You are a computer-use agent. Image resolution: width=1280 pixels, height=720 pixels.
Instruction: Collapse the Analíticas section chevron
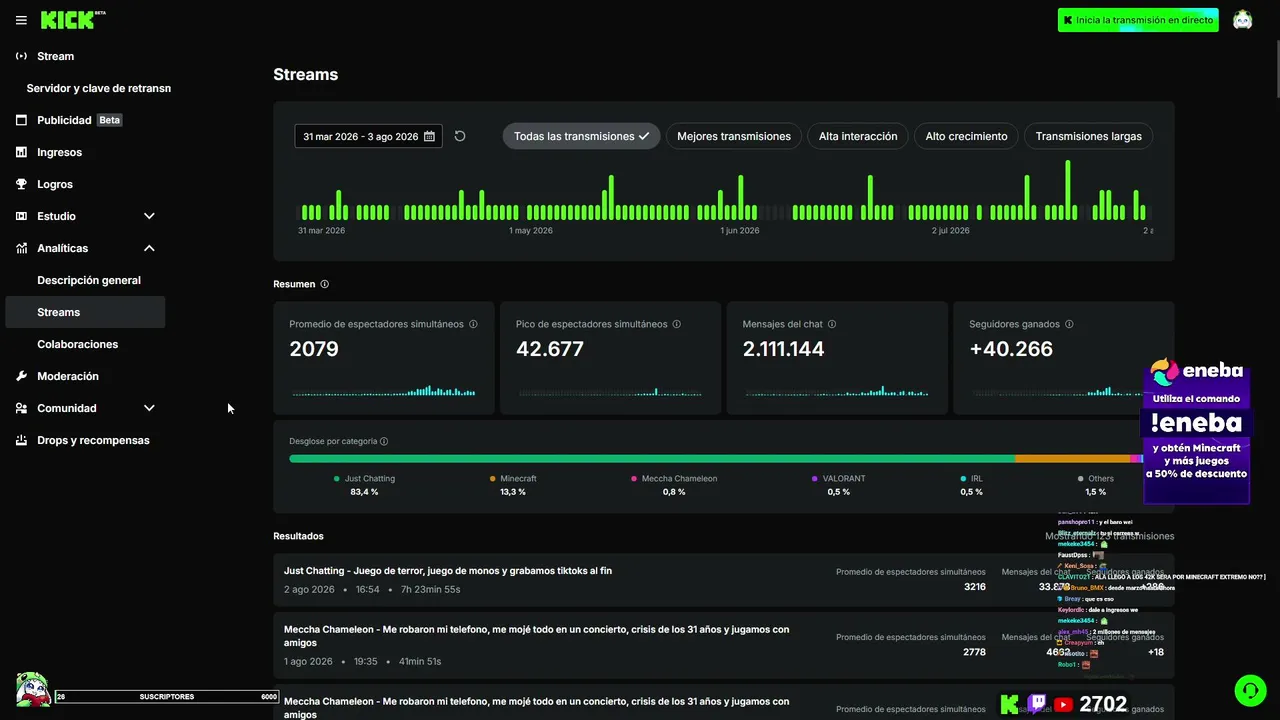coord(149,248)
